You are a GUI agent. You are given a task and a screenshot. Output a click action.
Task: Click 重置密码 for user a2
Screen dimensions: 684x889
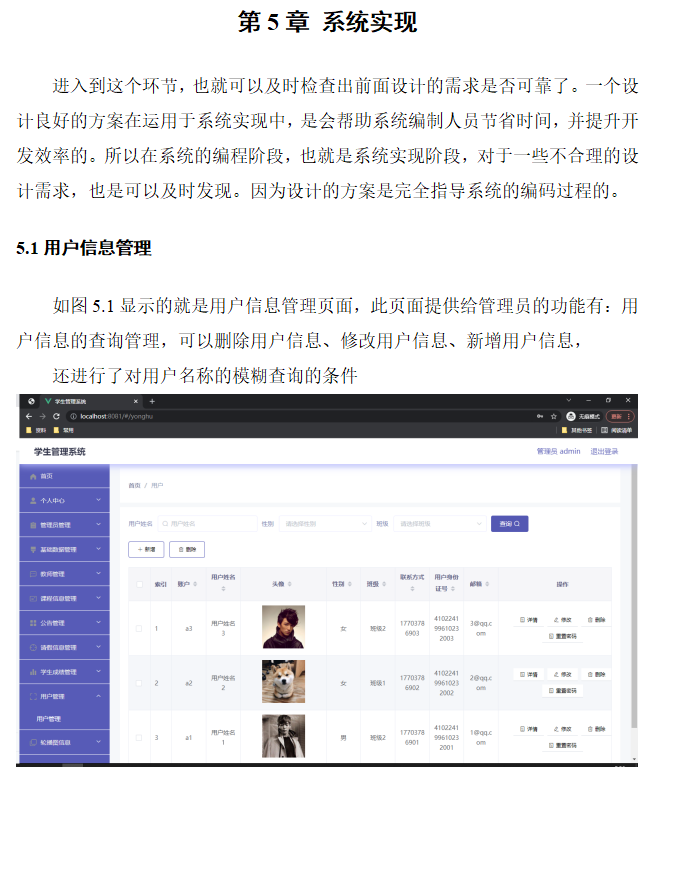click(x=563, y=691)
